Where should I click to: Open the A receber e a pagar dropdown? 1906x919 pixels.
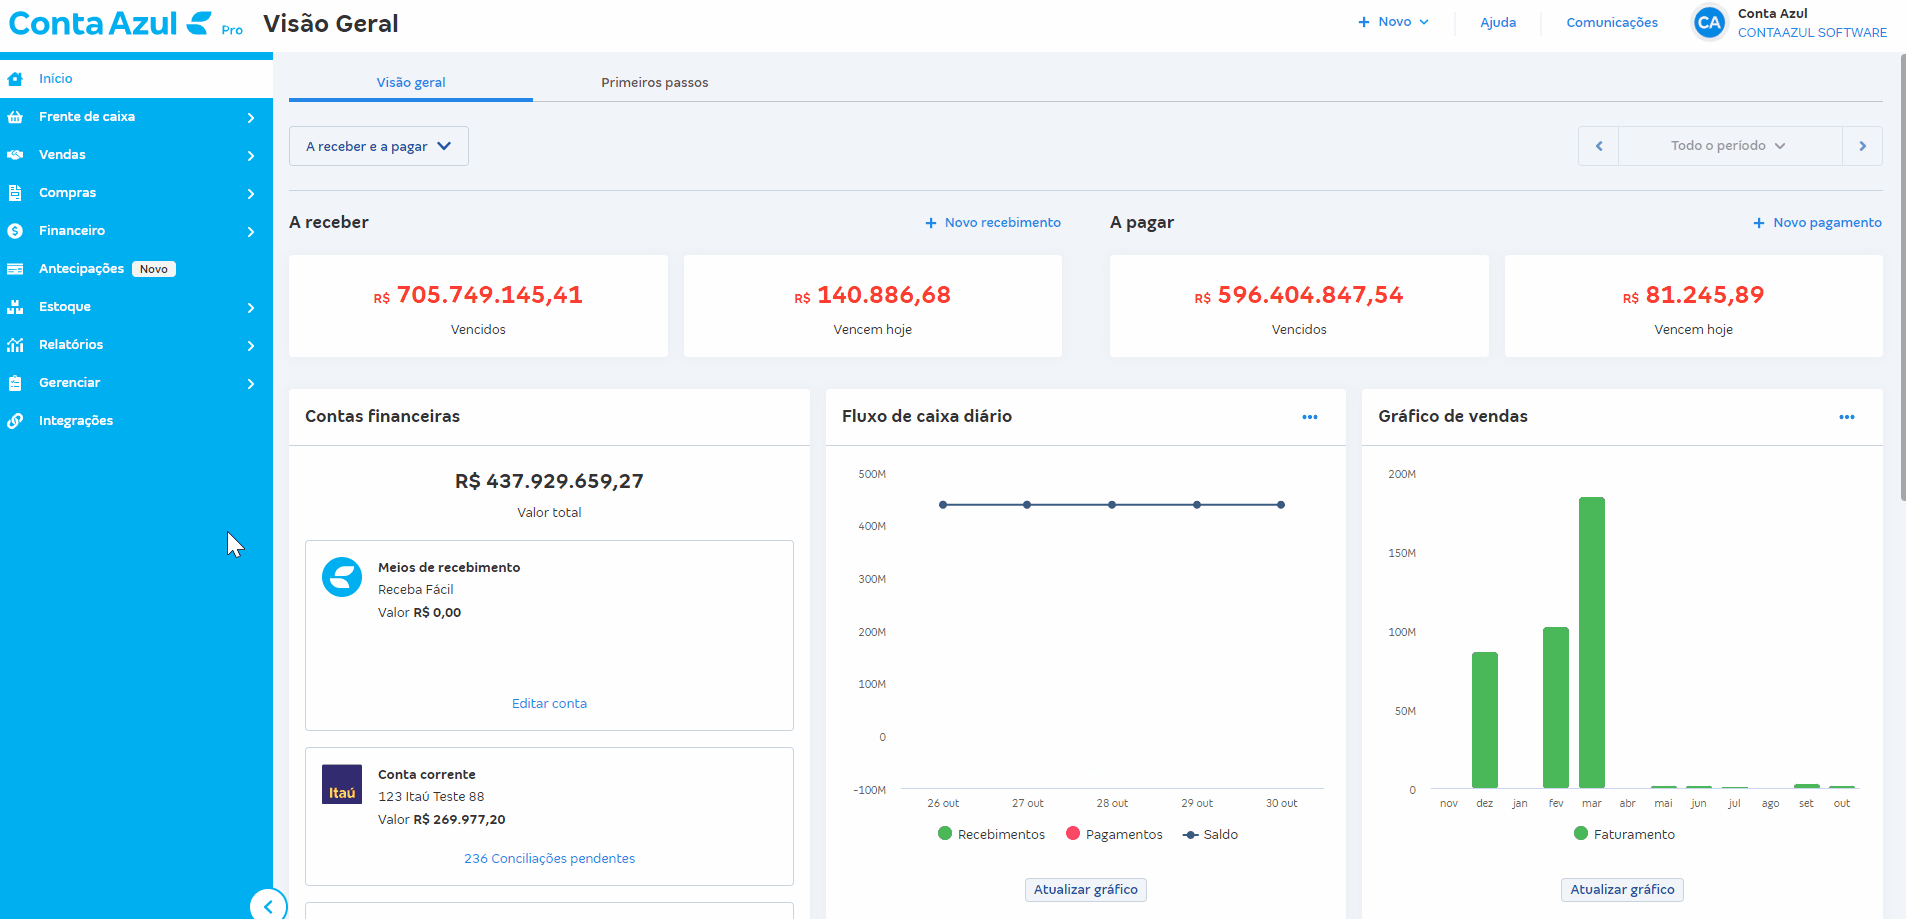click(x=378, y=146)
